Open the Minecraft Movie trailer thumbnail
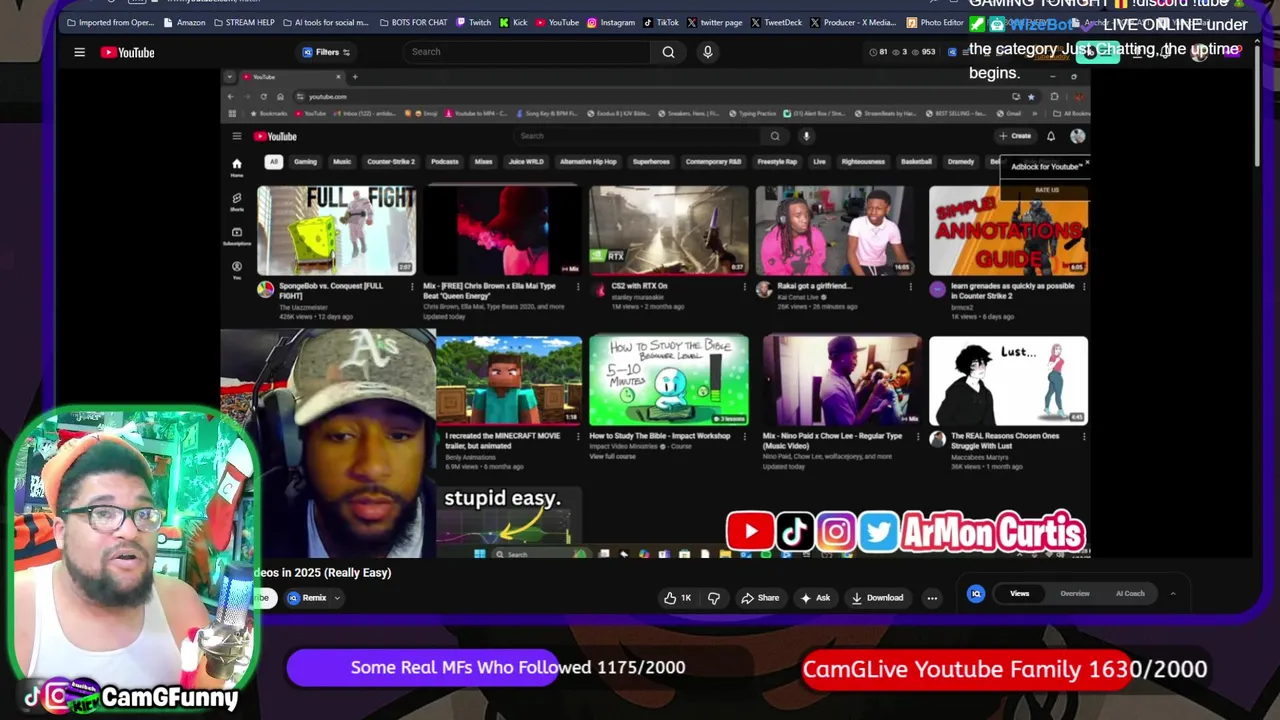Screen dimensions: 1280x720 tap(509, 381)
